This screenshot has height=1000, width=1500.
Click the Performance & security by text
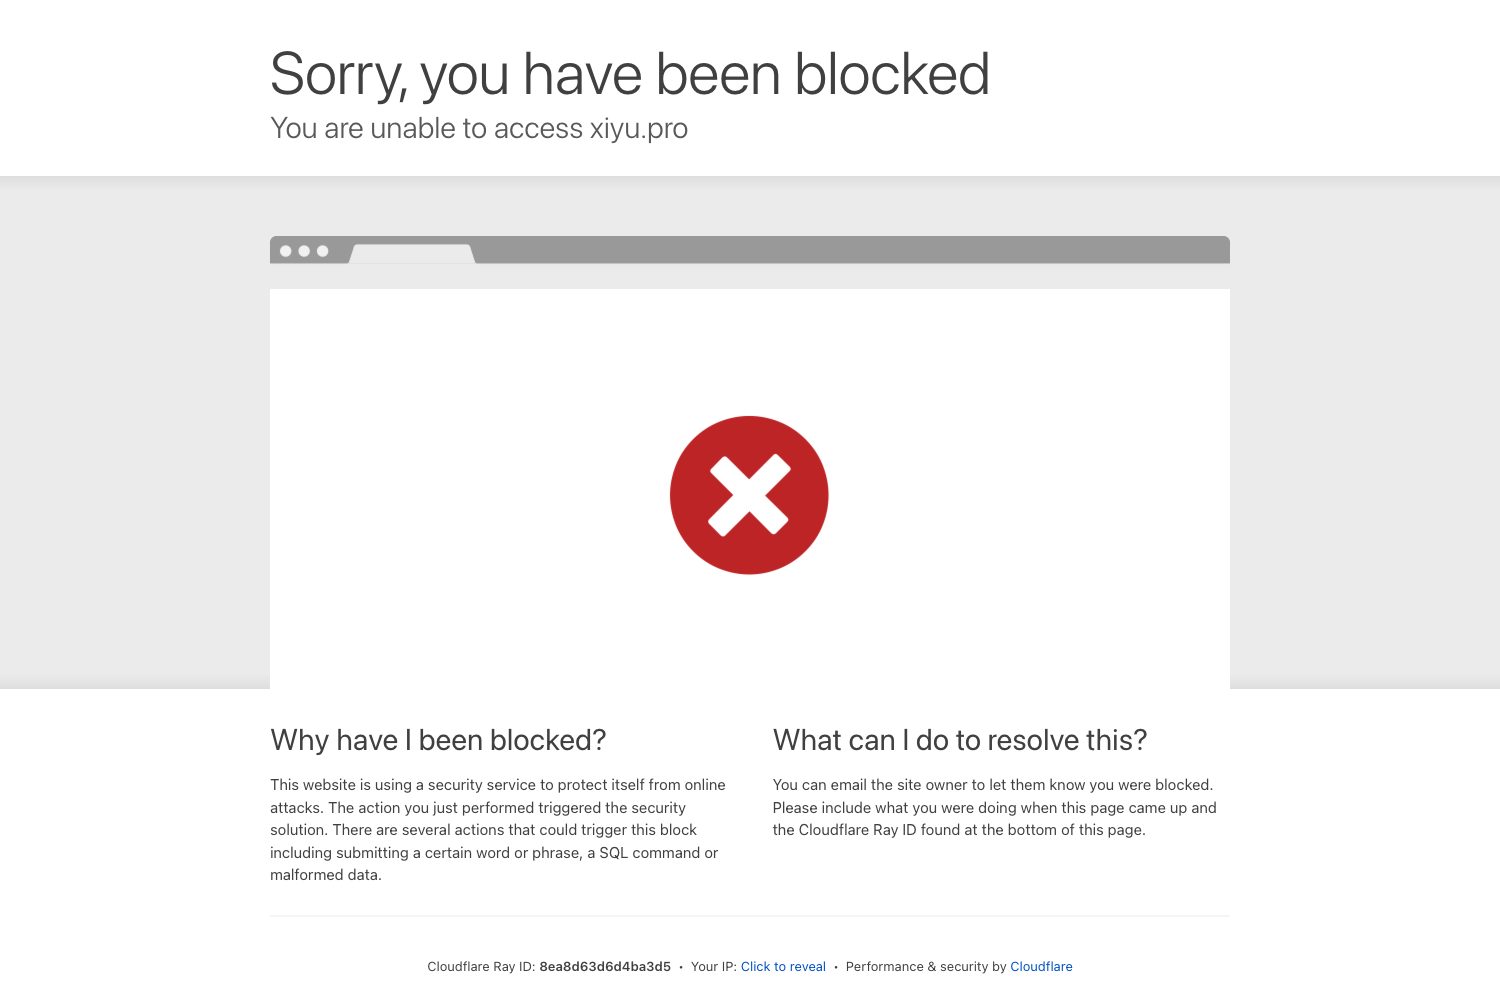pos(926,967)
